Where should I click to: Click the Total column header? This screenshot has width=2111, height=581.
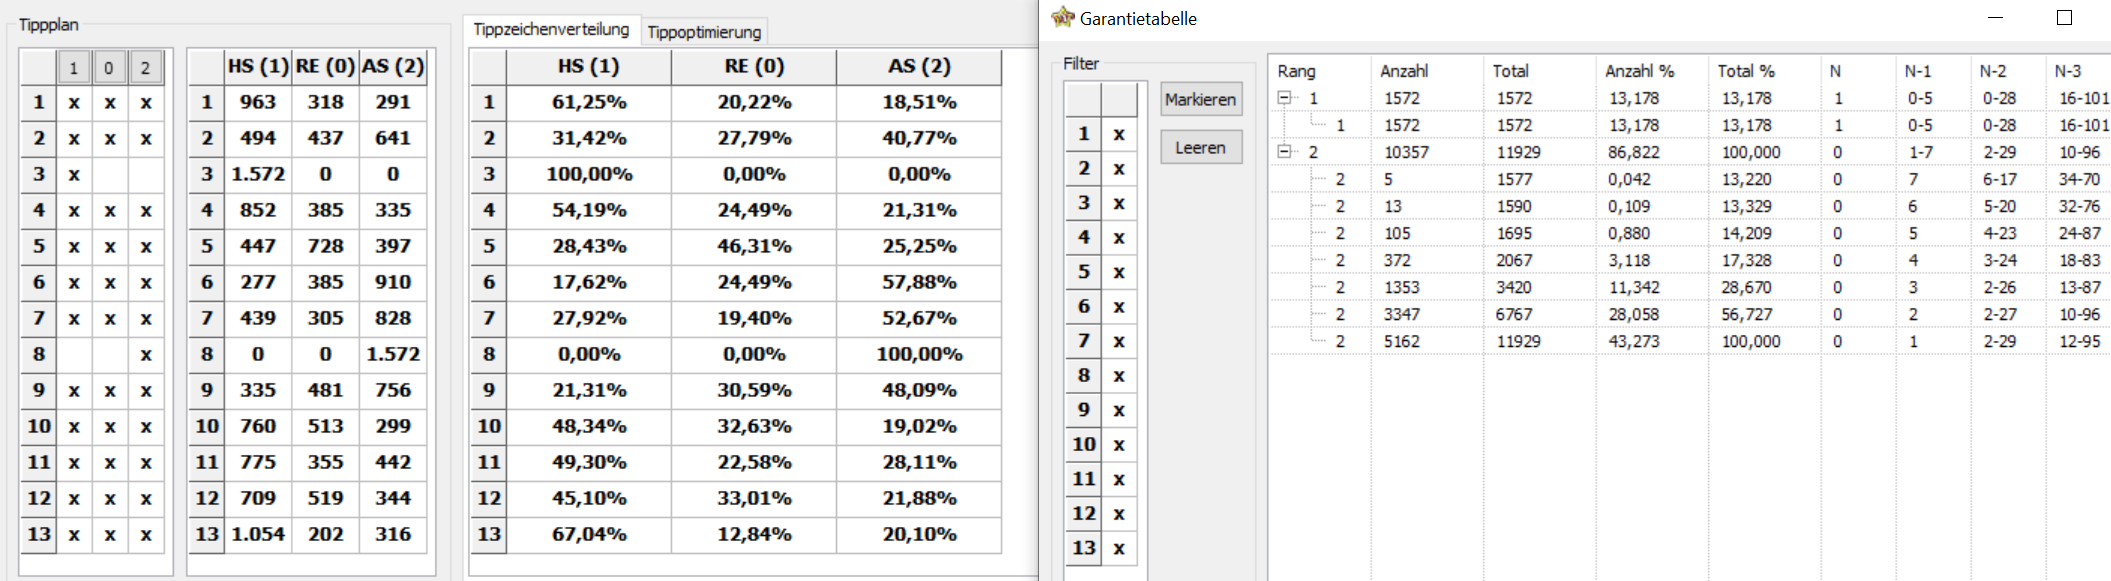1510,71
